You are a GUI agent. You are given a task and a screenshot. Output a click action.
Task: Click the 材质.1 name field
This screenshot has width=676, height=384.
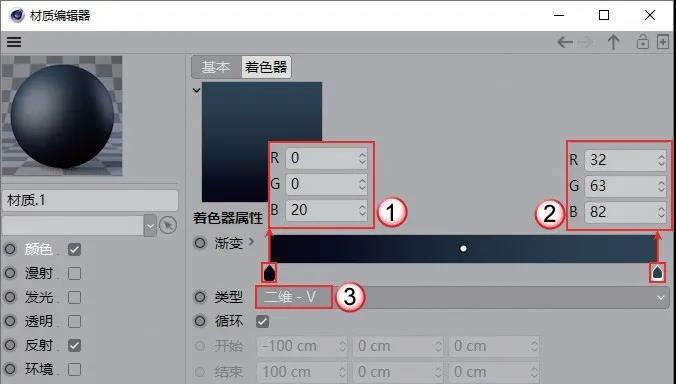90,200
